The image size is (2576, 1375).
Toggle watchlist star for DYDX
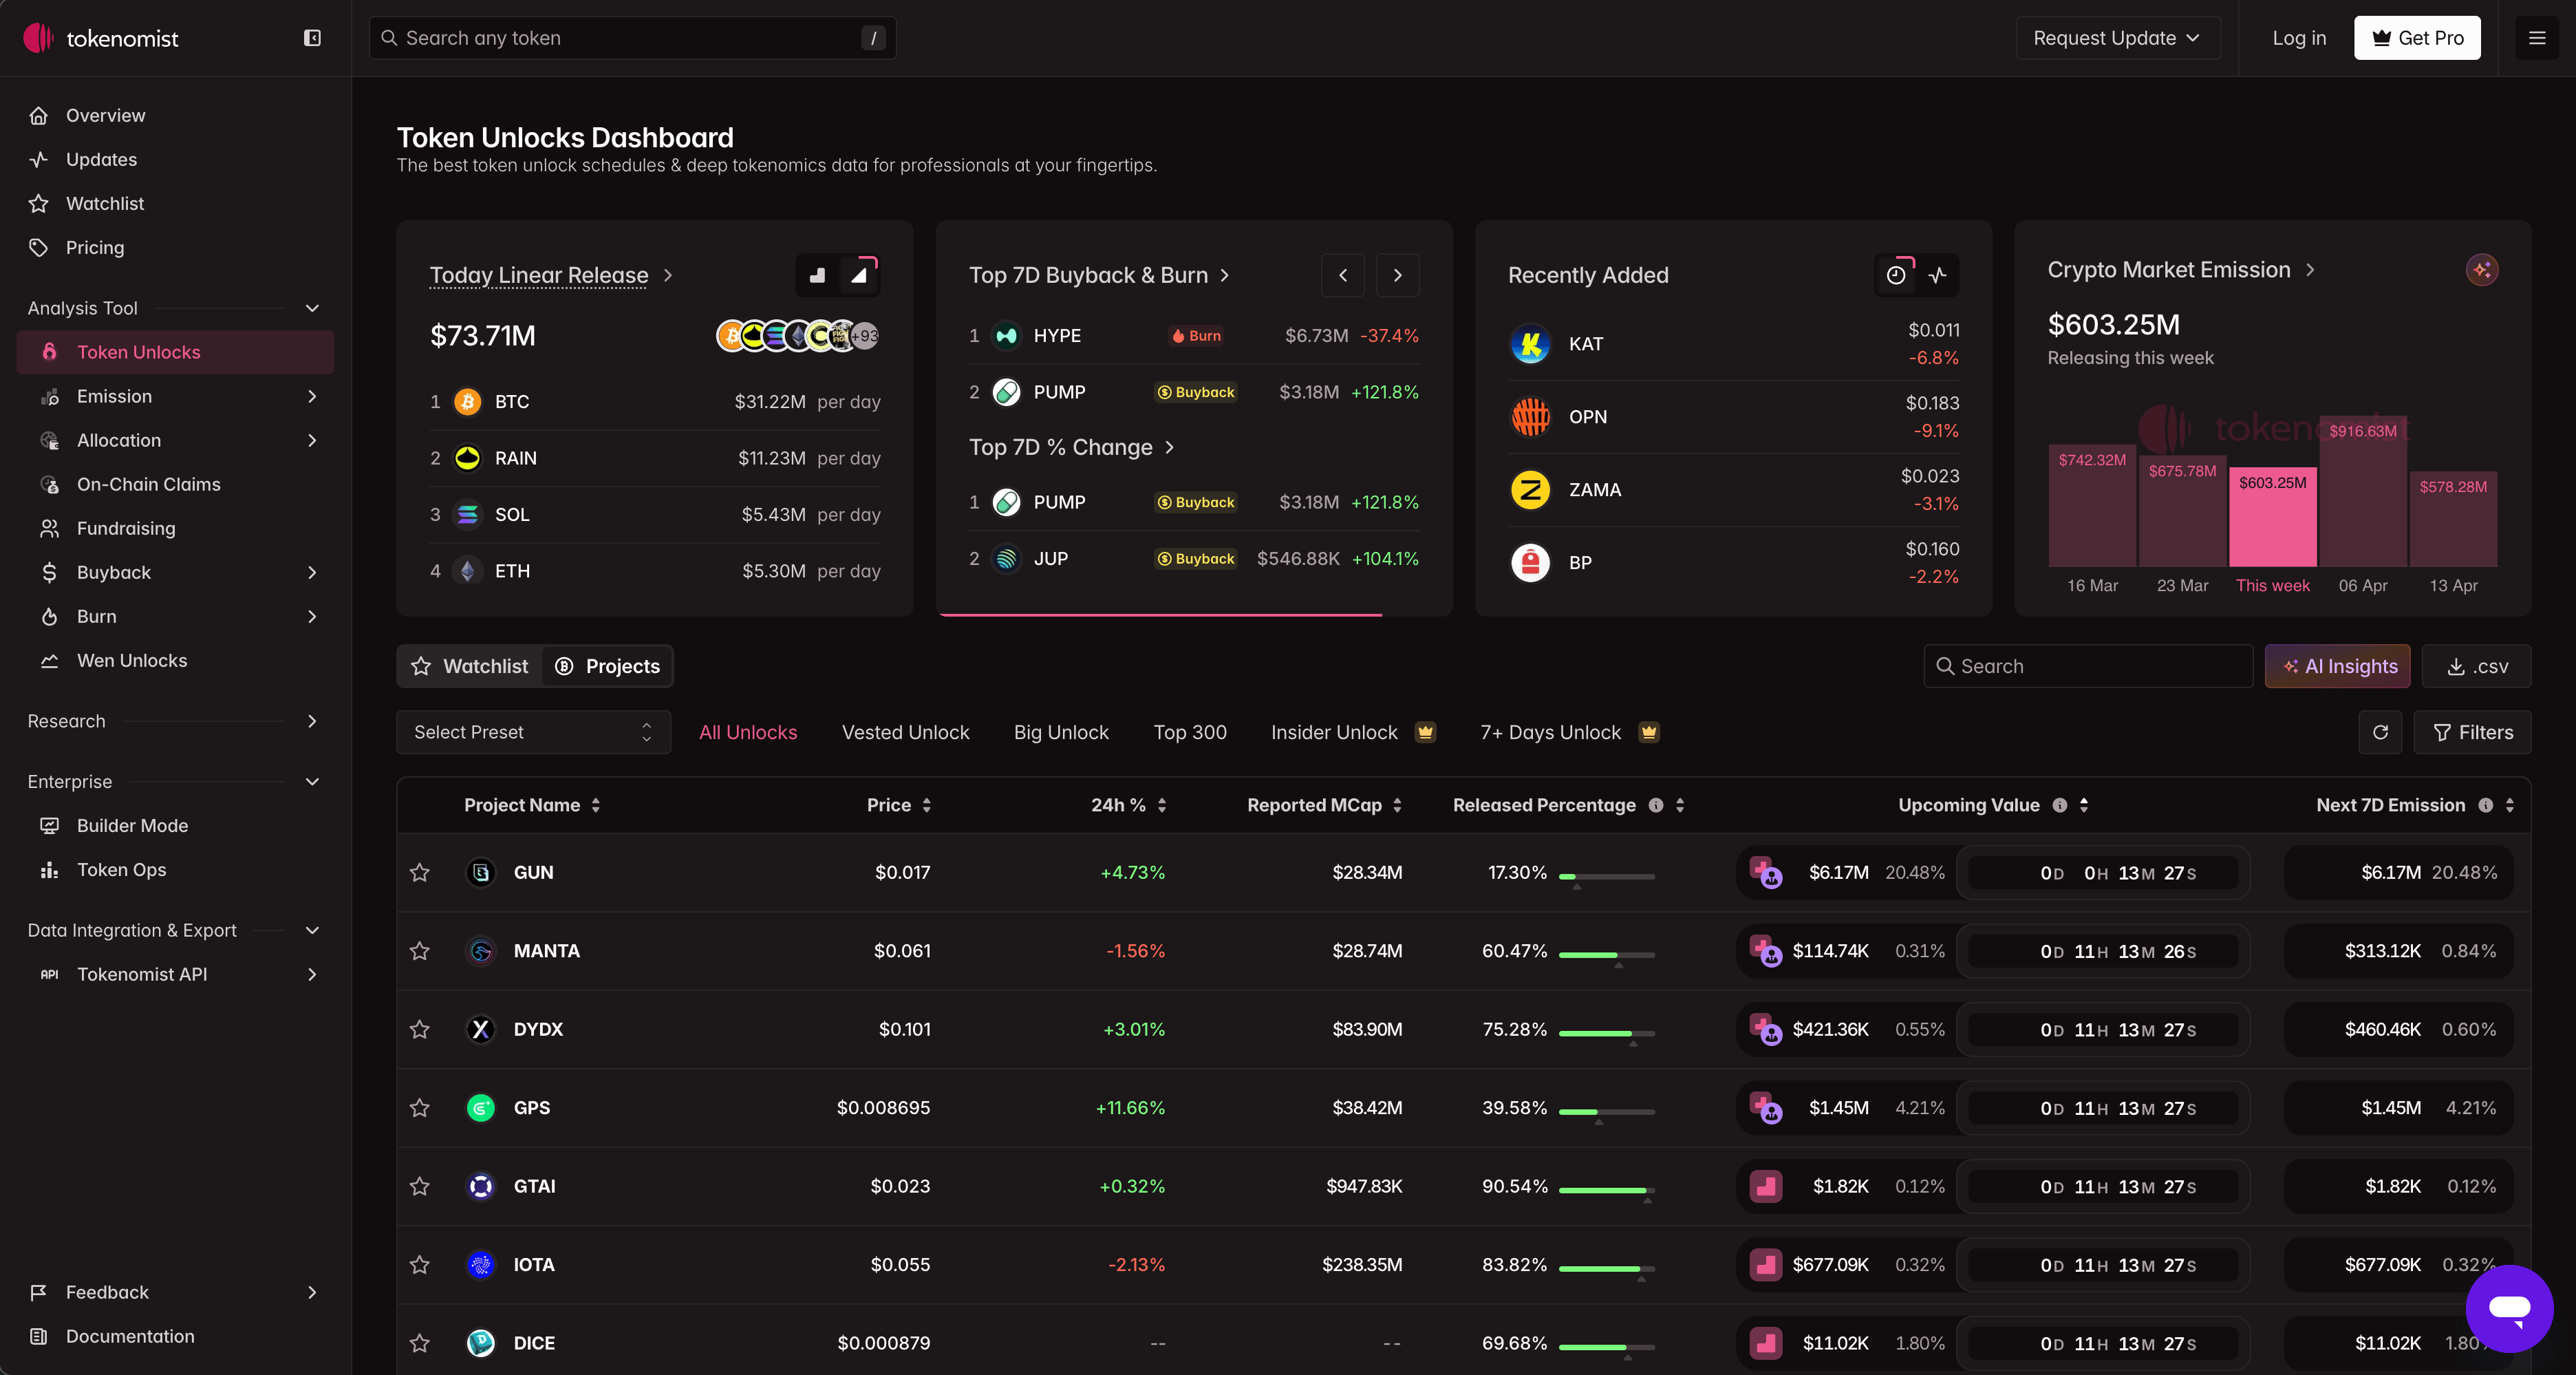(x=420, y=1029)
